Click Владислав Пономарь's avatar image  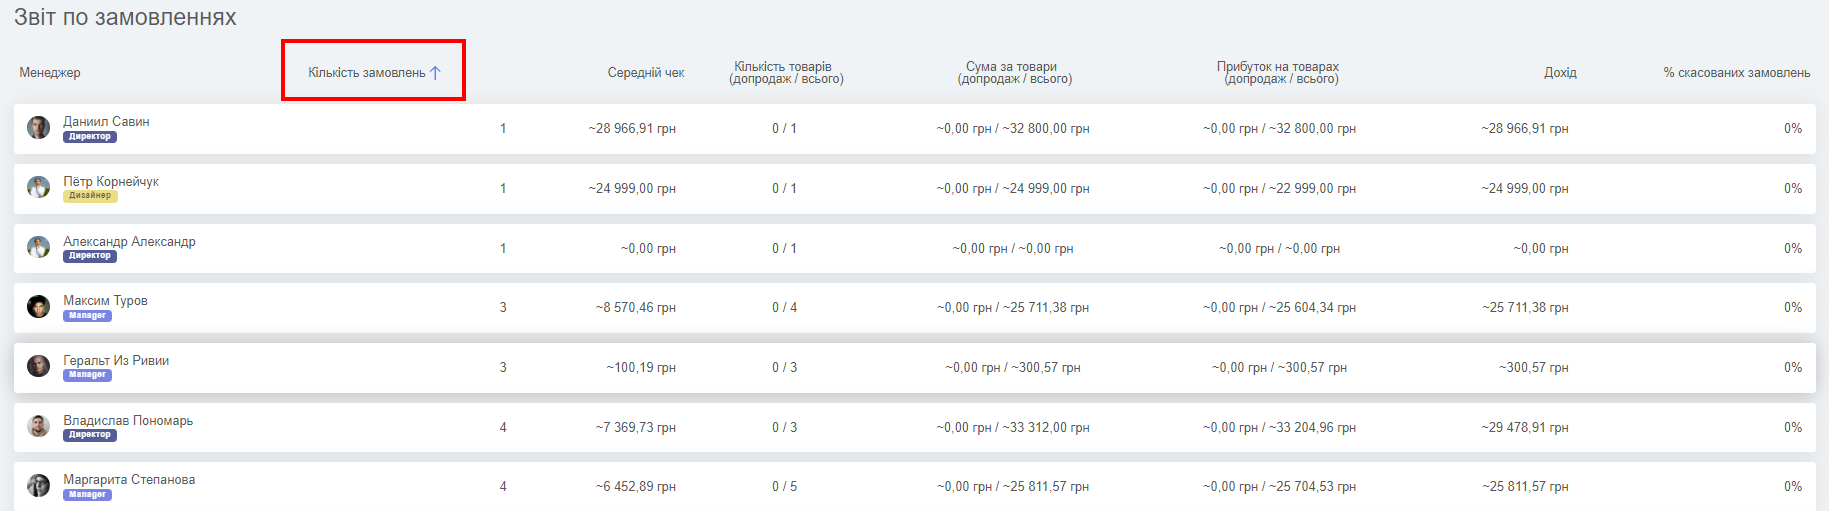(38, 426)
